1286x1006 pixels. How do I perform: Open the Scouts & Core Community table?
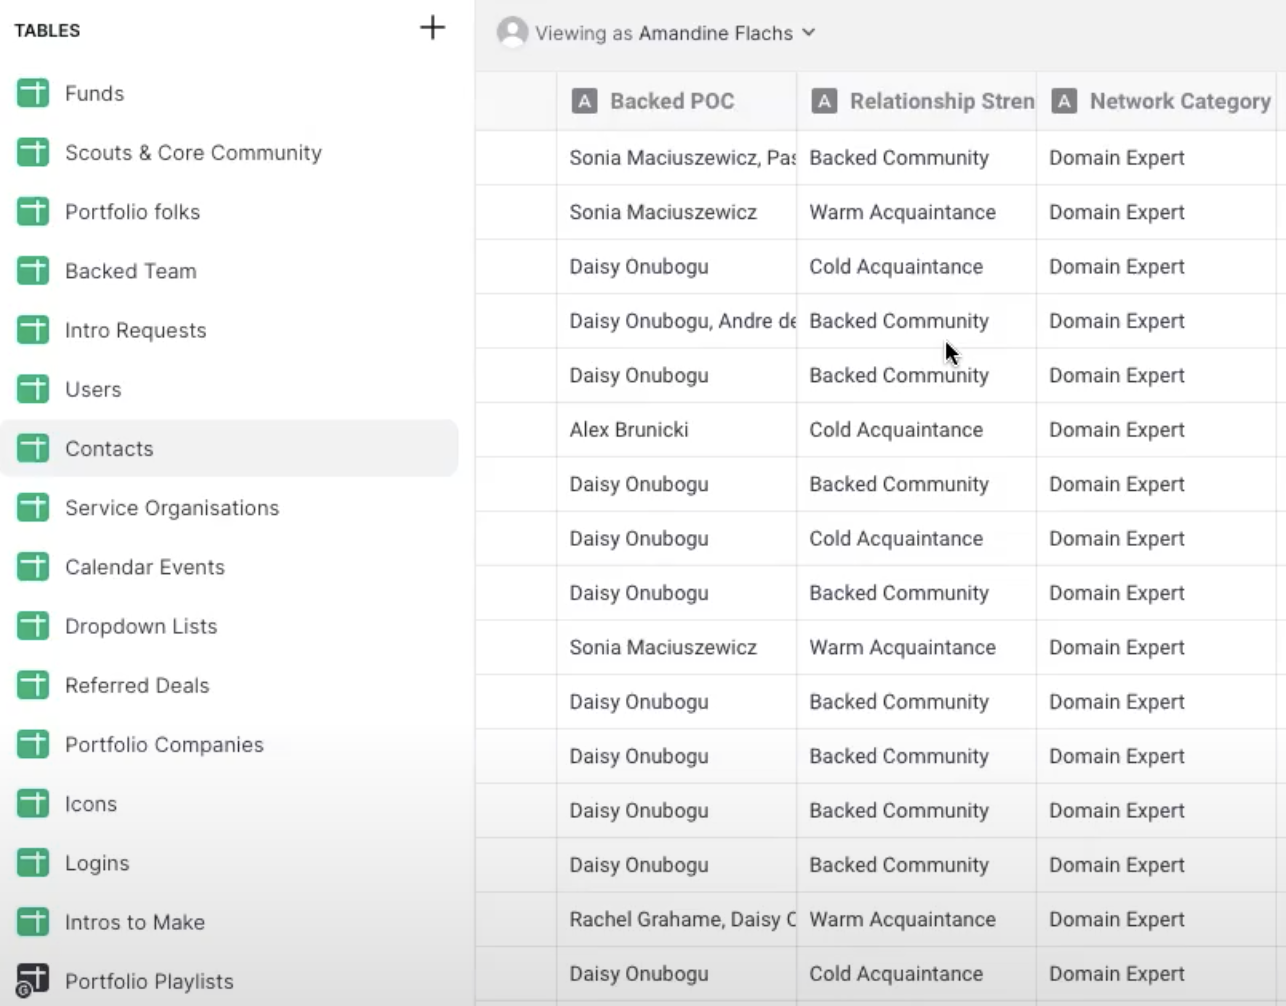coord(193,152)
